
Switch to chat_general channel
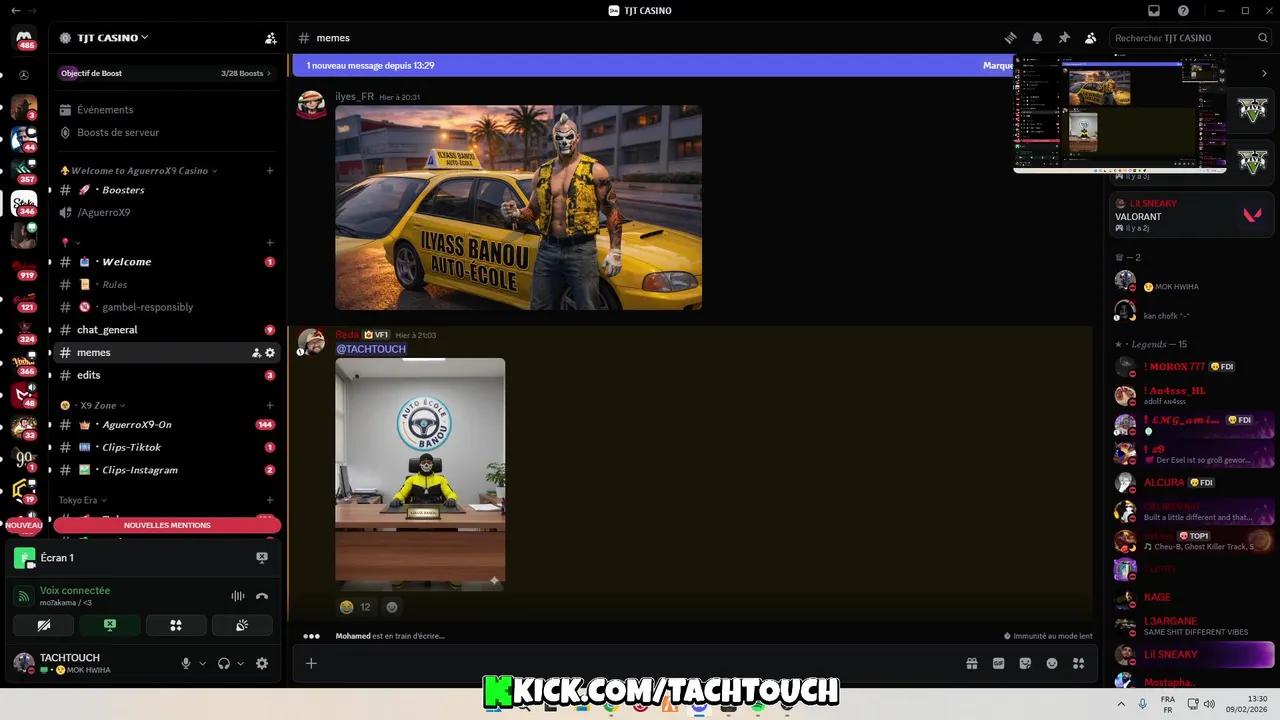[x=165, y=330]
